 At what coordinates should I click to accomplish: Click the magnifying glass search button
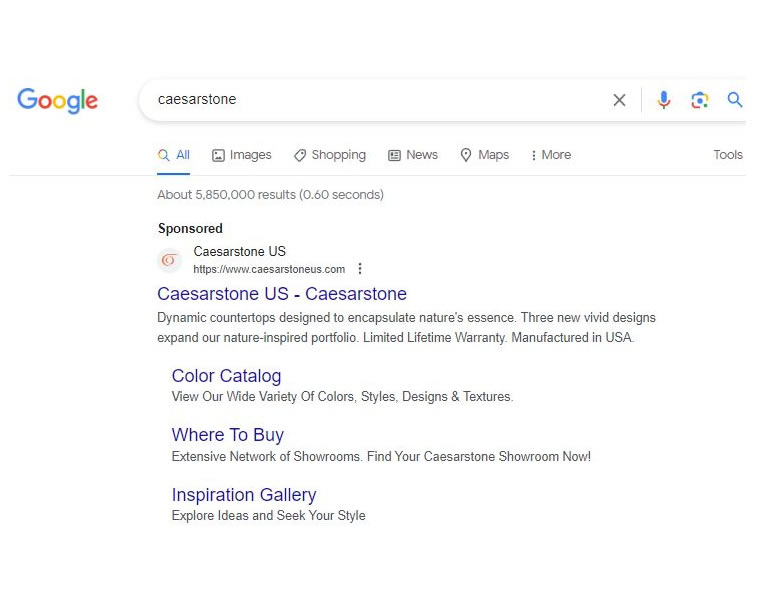734,100
